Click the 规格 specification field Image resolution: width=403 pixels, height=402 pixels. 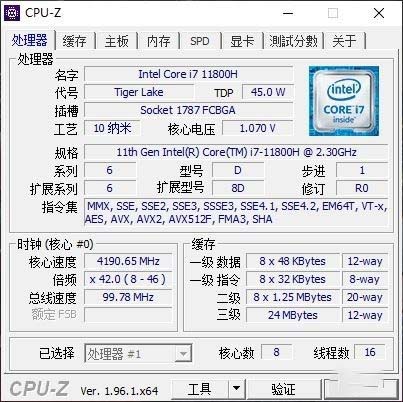236,152
